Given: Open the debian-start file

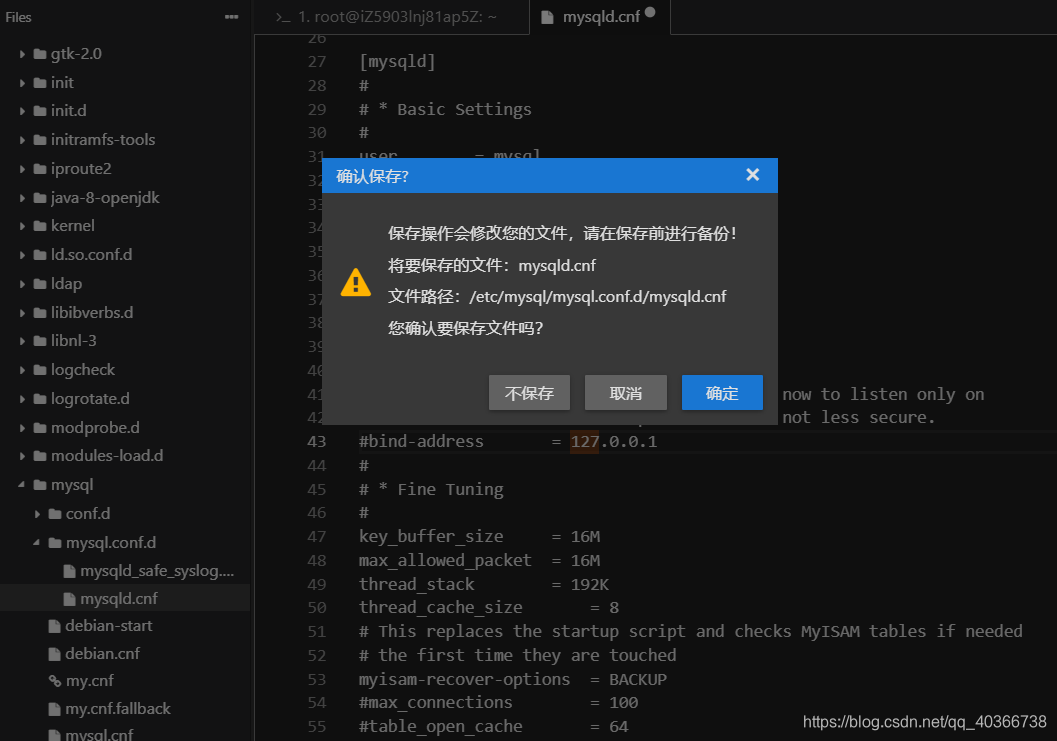Looking at the screenshot, I should click(109, 626).
